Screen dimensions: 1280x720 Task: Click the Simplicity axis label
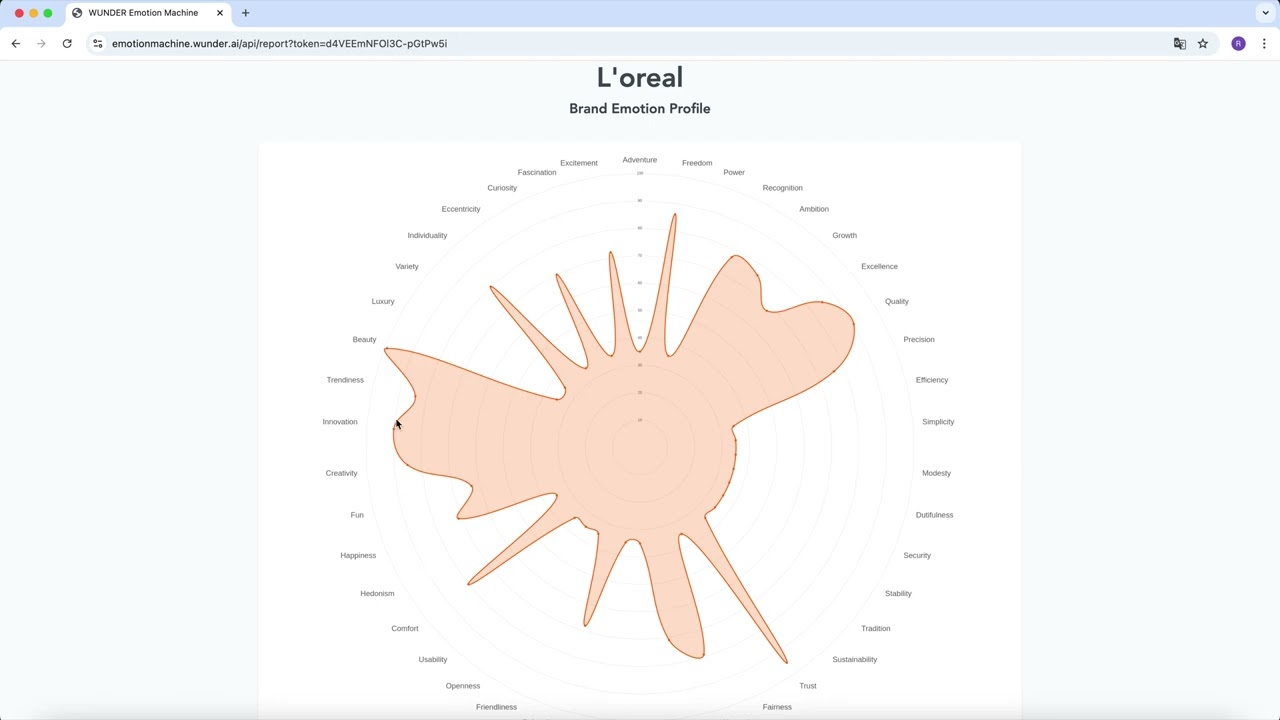[x=938, y=422]
